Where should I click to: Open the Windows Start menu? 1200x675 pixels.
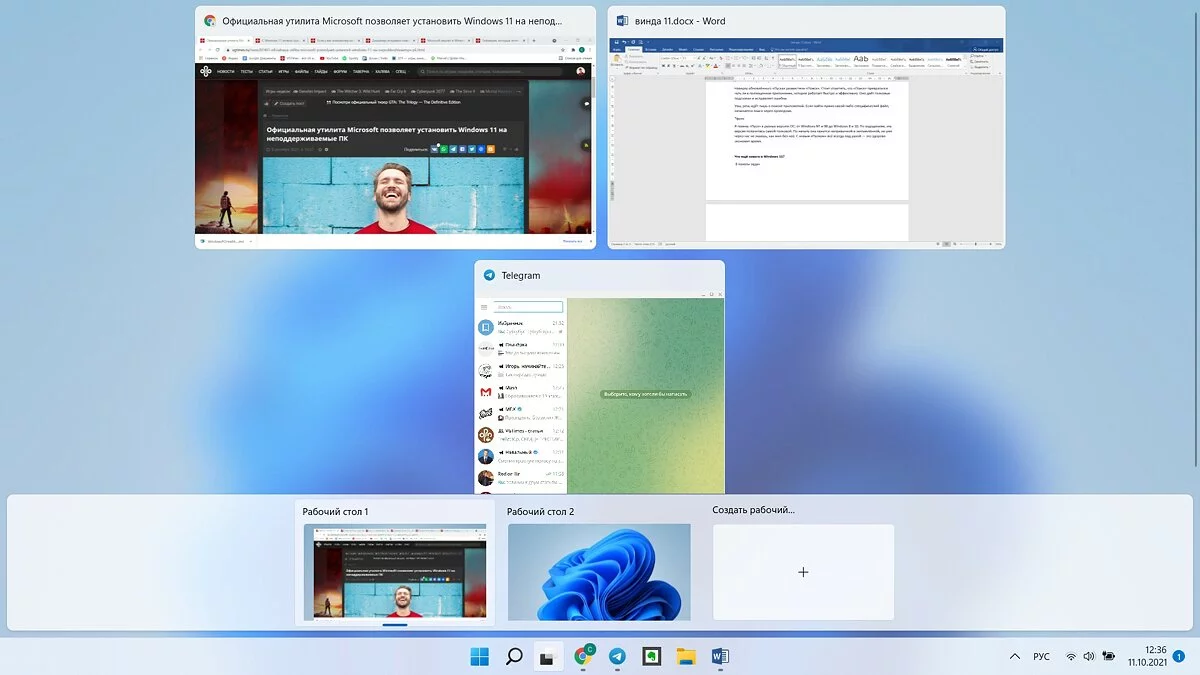(480, 657)
